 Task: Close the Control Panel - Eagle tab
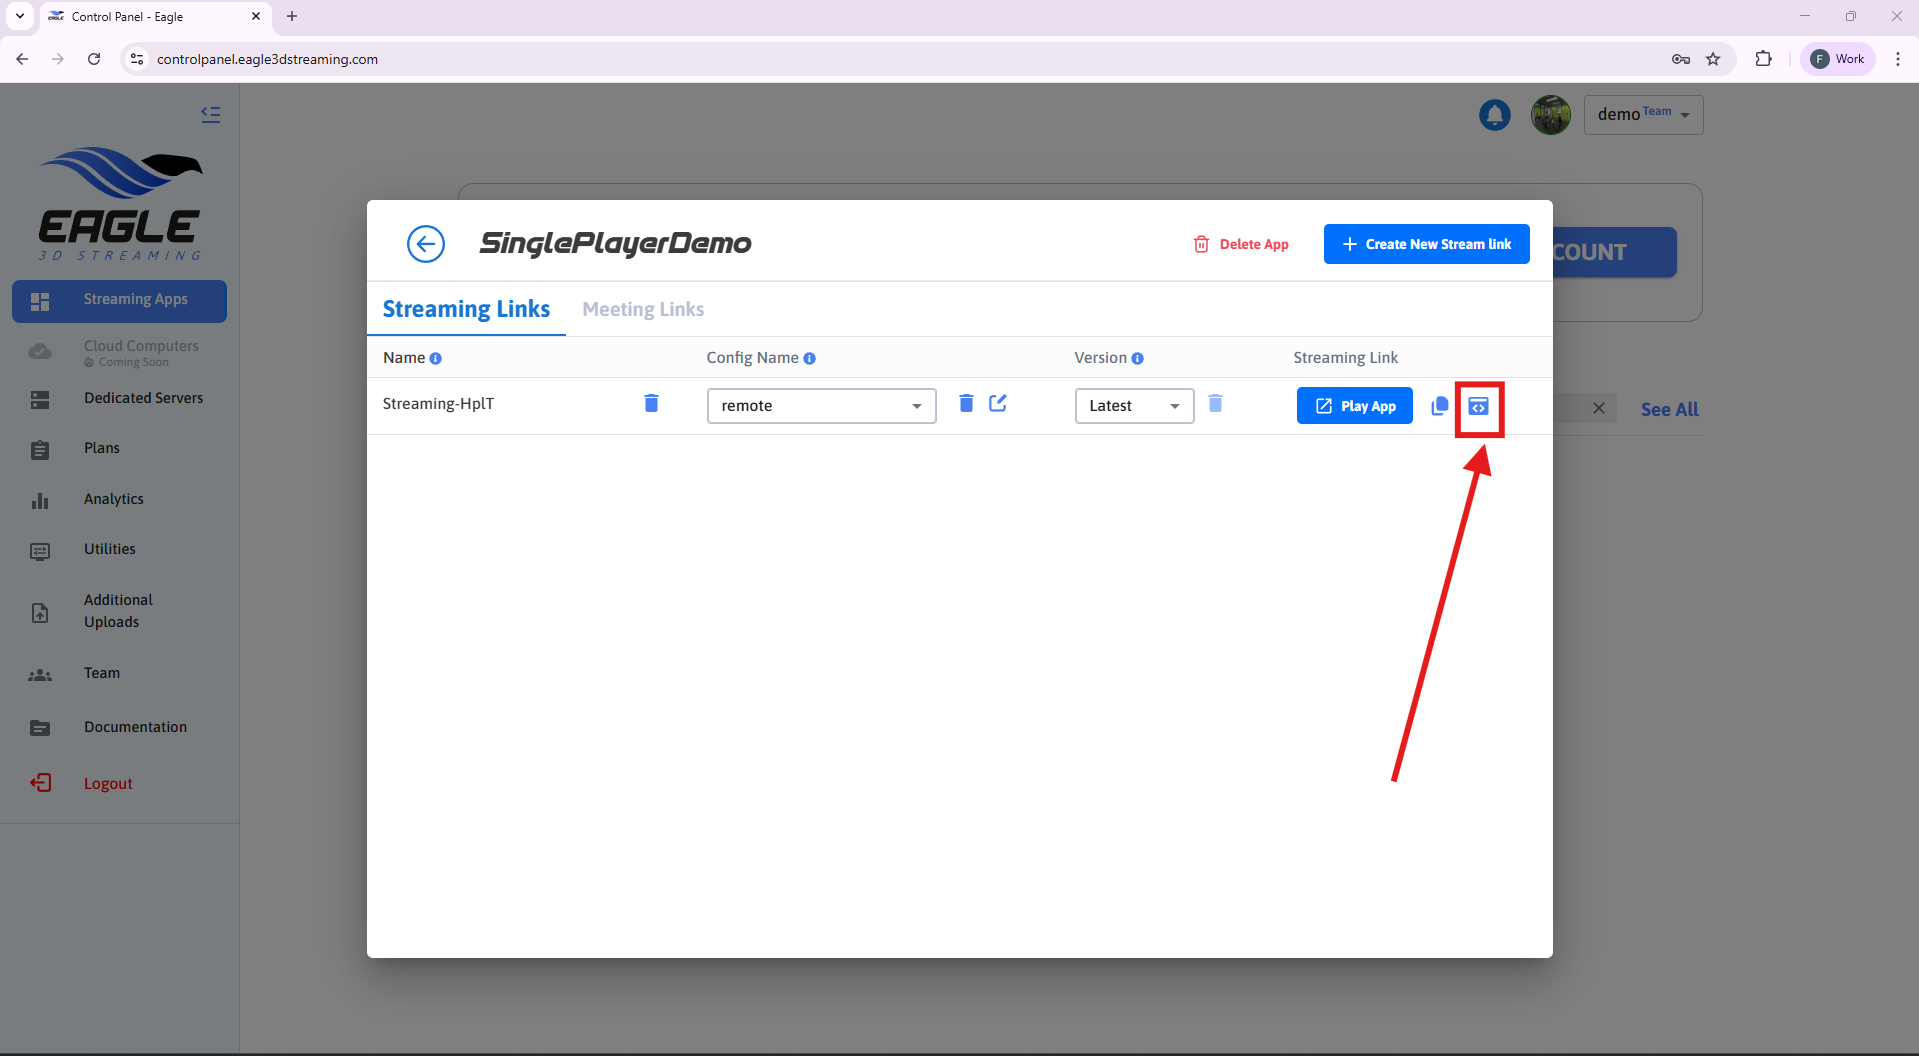(x=256, y=16)
